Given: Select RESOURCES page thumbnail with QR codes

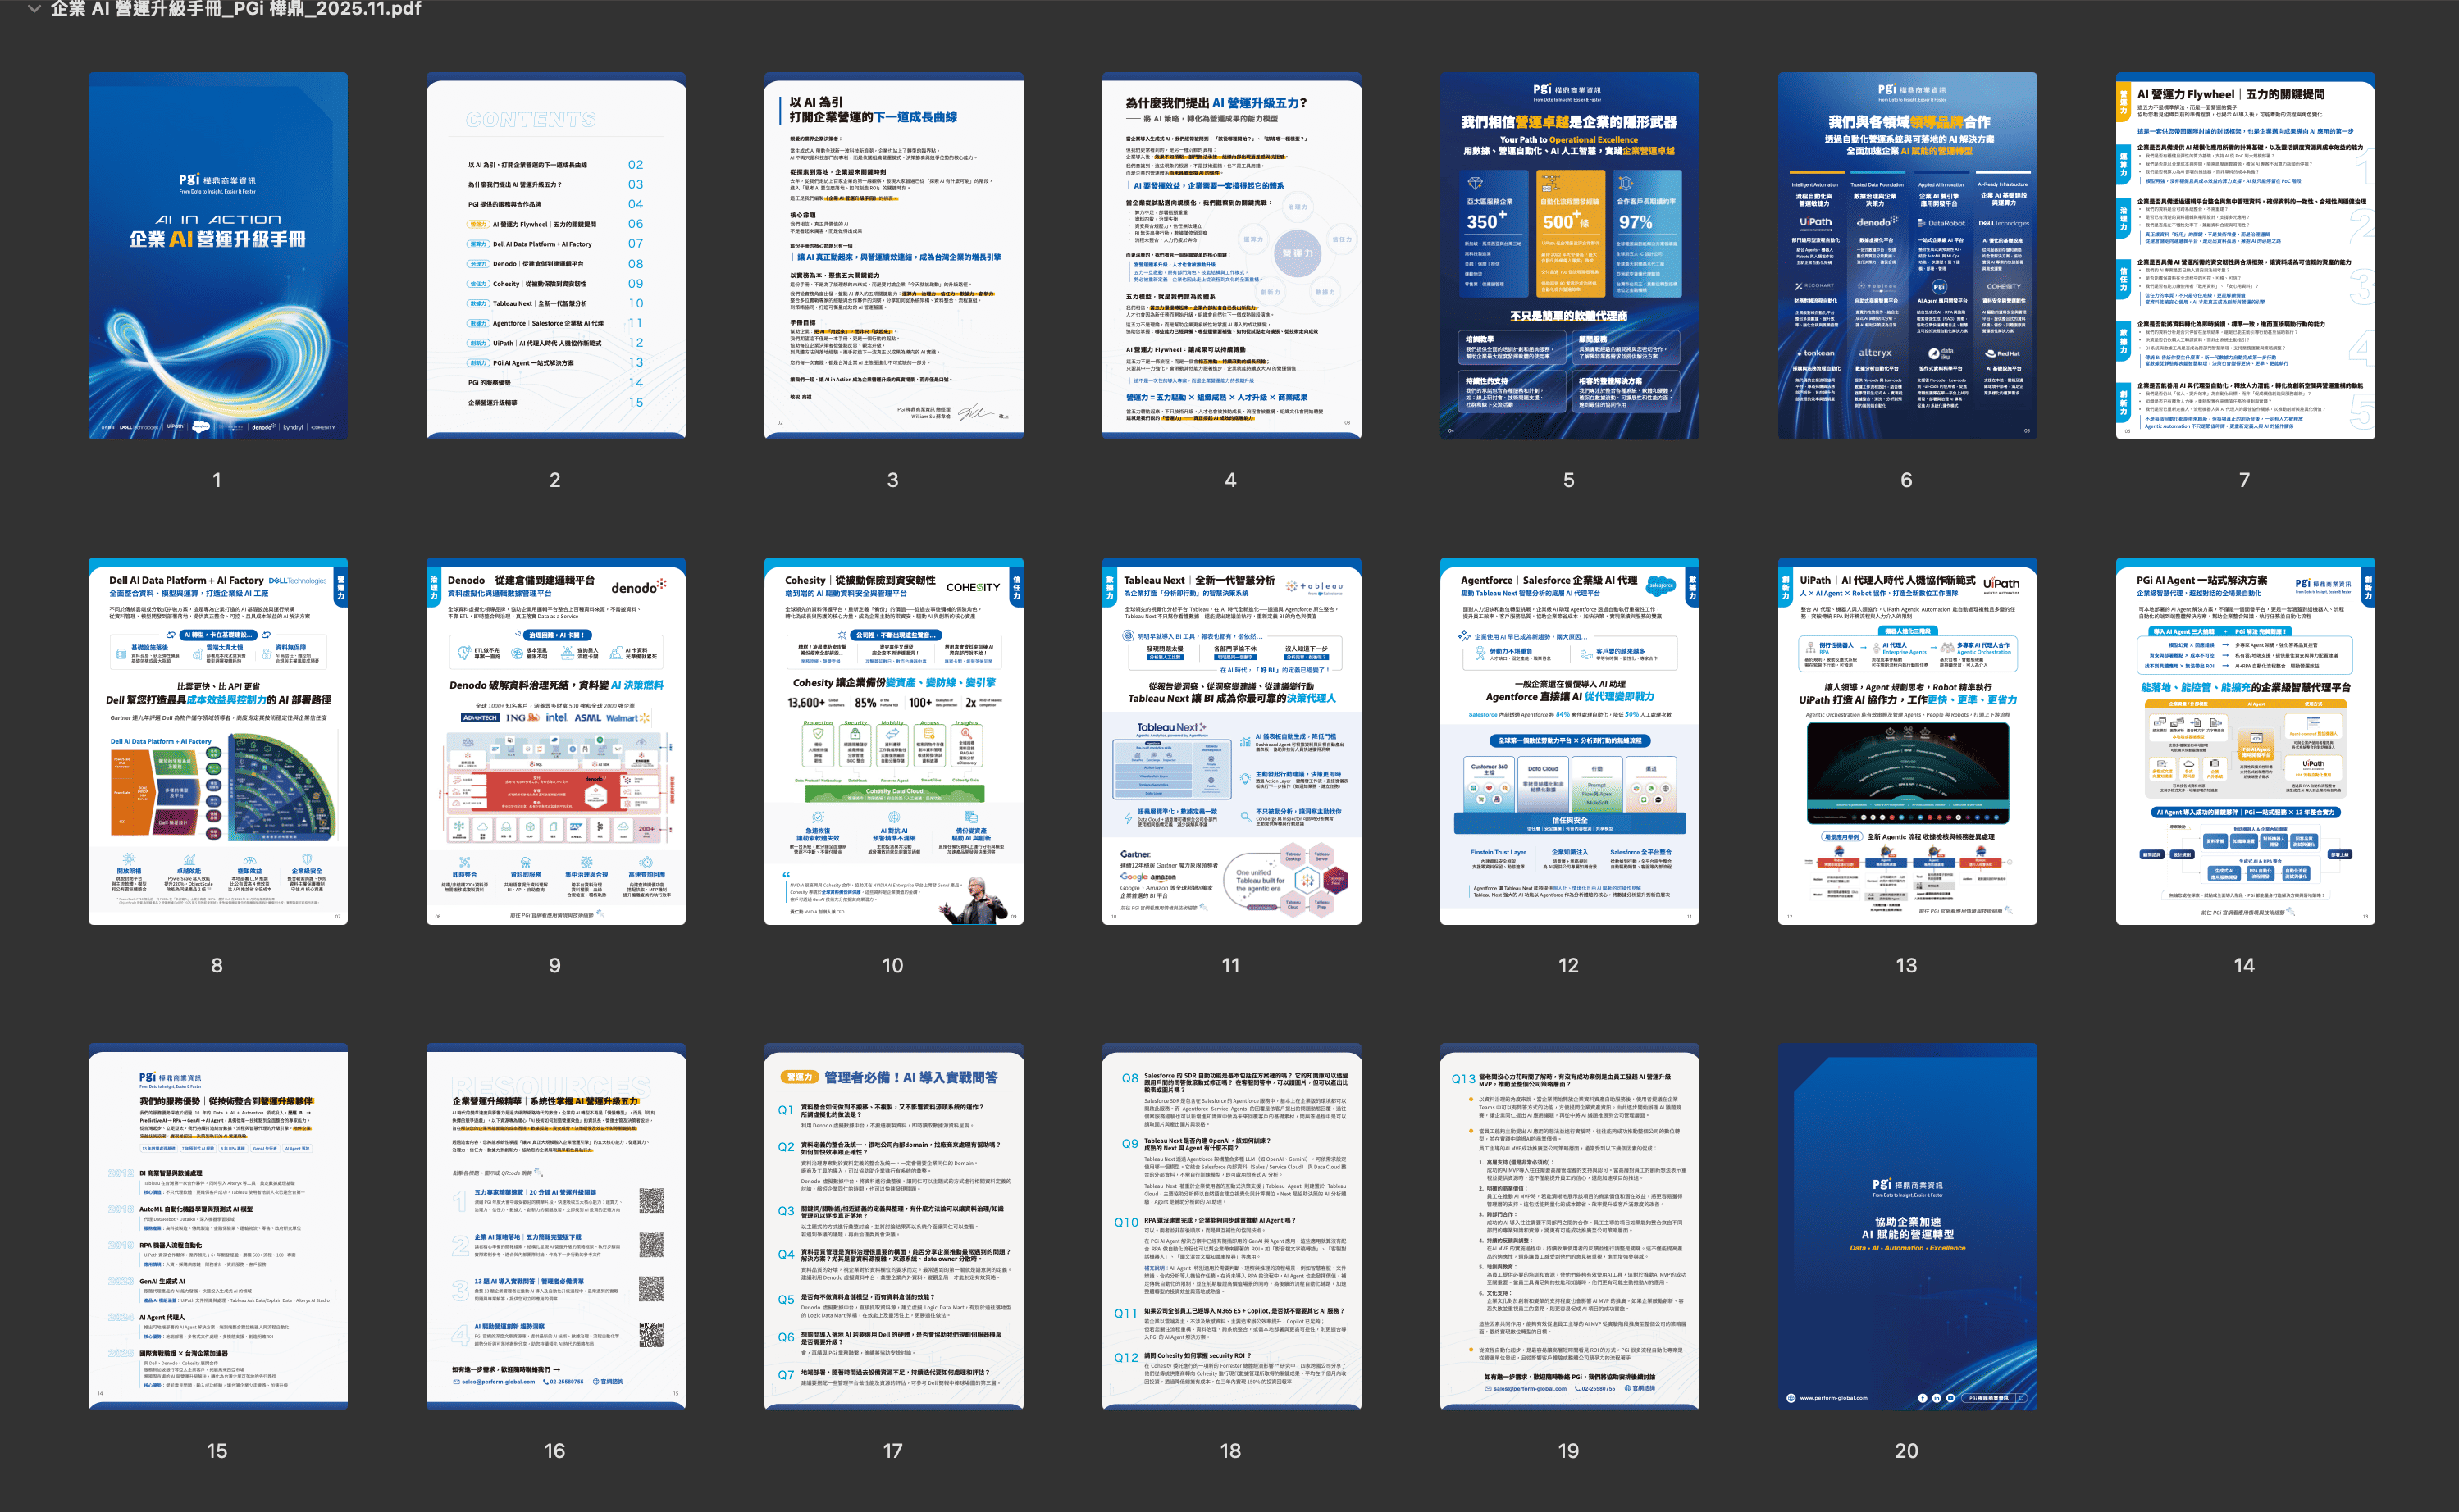Looking at the screenshot, I should (x=555, y=1226).
